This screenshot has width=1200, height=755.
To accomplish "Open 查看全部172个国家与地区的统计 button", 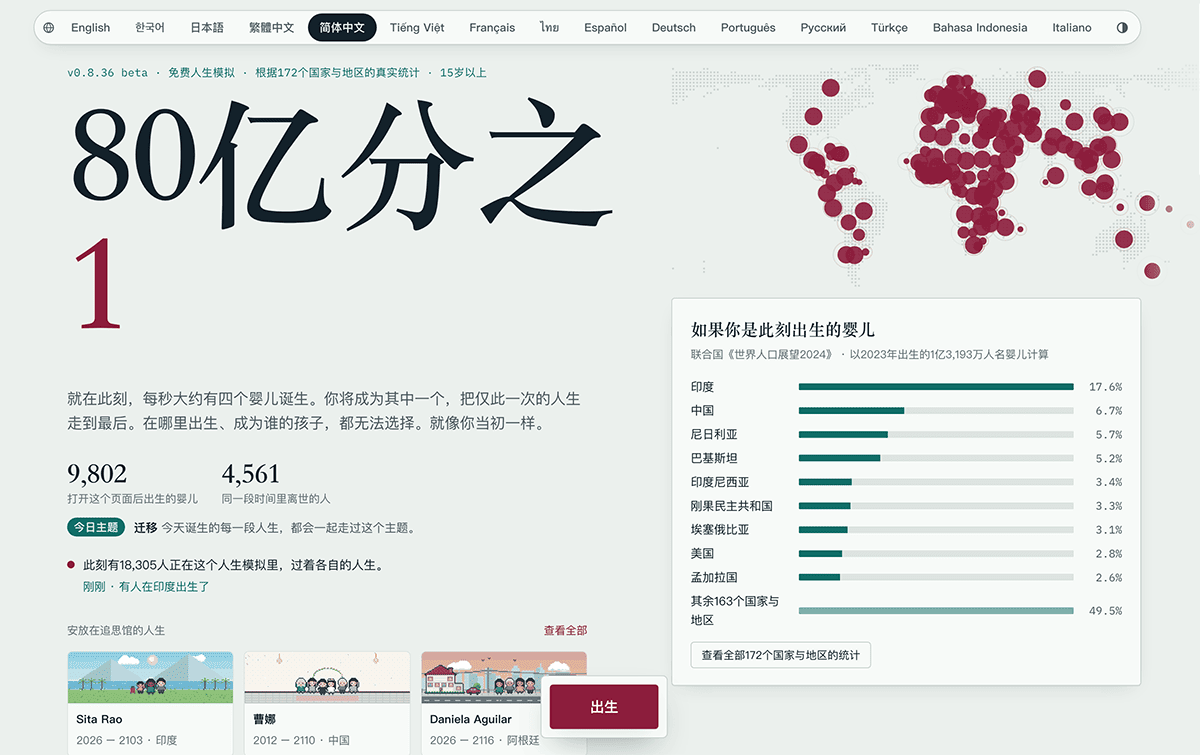I will pos(780,655).
